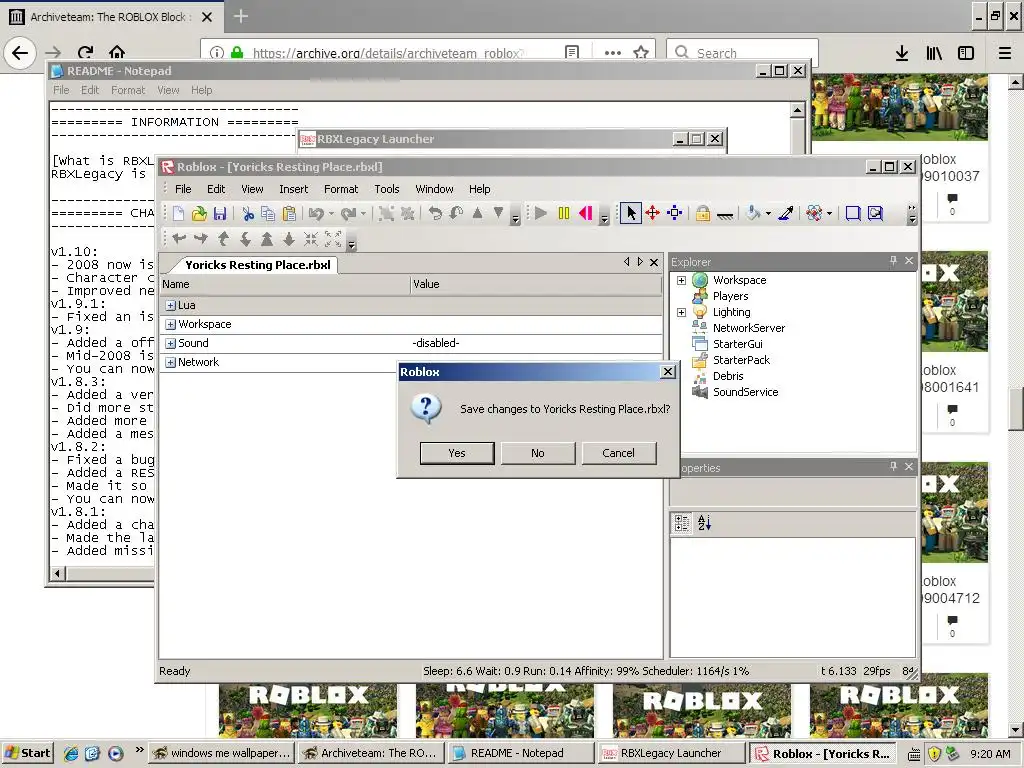Viewport: 1024px width, 768px height.
Task: Expand the Lua row
Action: pyautogui.click(x=170, y=306)
